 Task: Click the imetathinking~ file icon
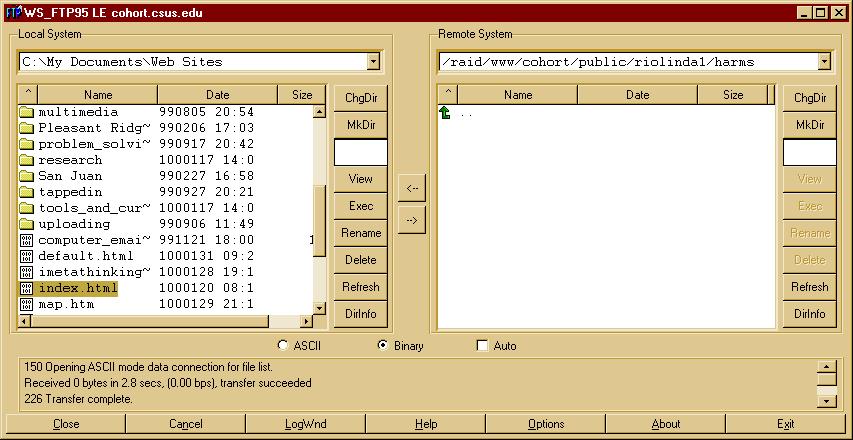(x=26, y=272)
